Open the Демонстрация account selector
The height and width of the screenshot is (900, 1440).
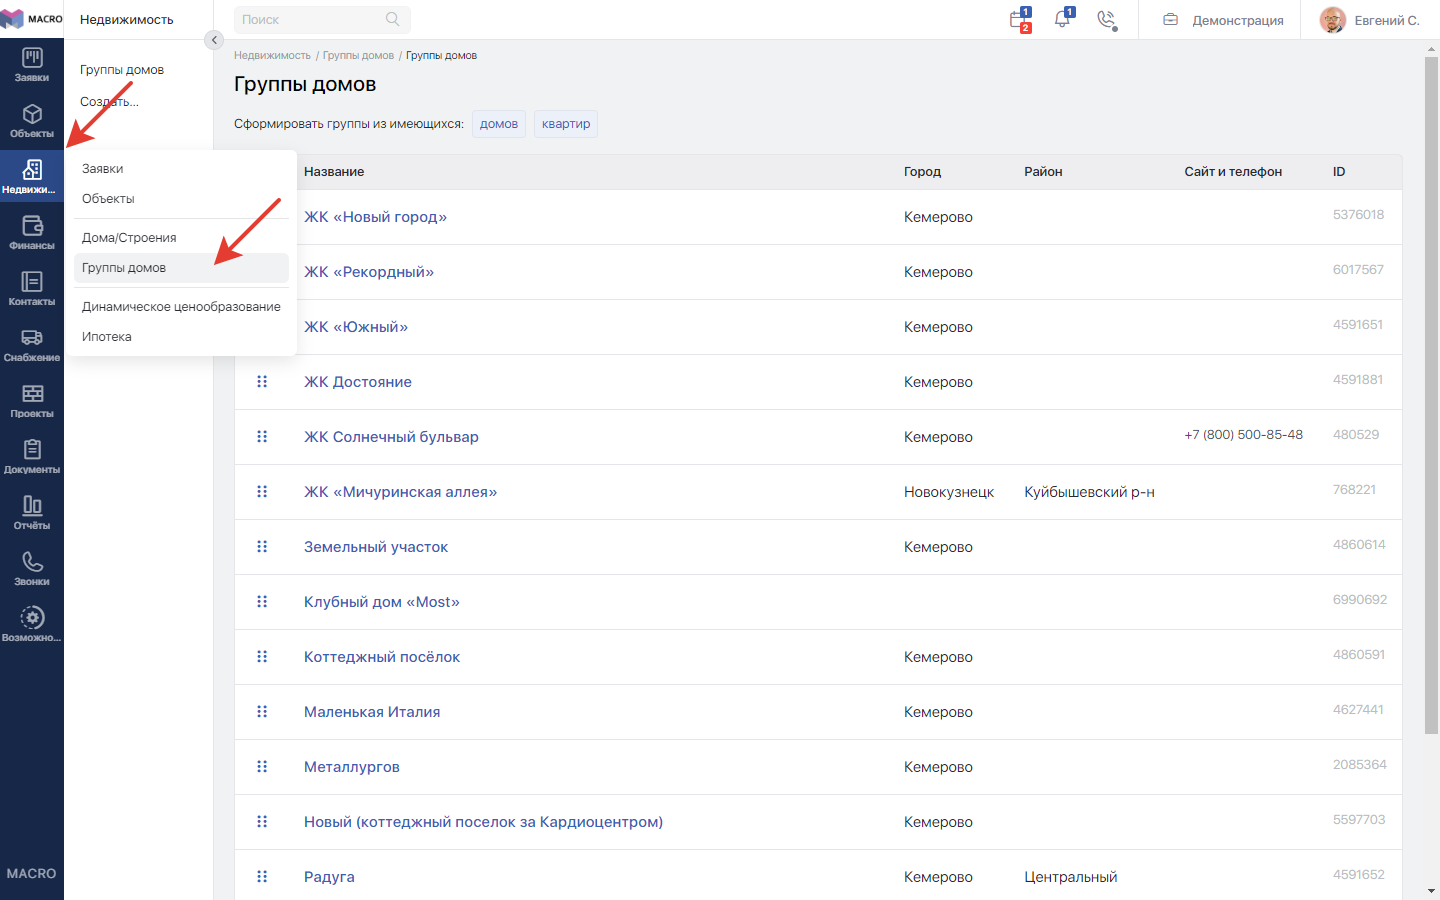pyautogui.click(x=1223, y=20)
